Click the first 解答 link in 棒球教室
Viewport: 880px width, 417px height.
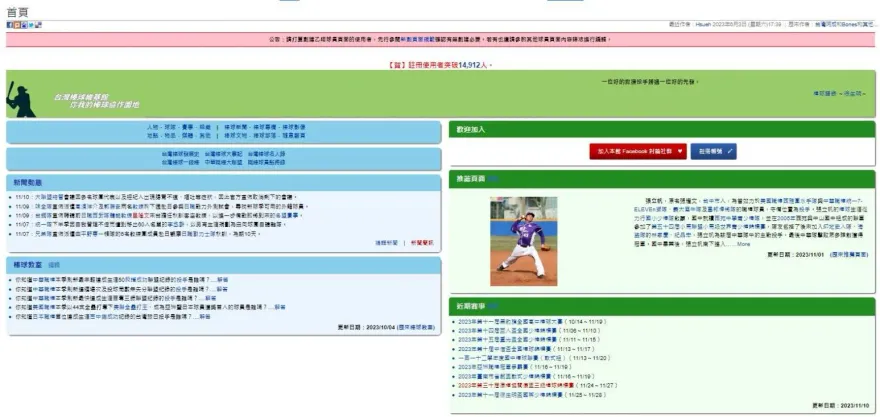(x=222, y=280)
